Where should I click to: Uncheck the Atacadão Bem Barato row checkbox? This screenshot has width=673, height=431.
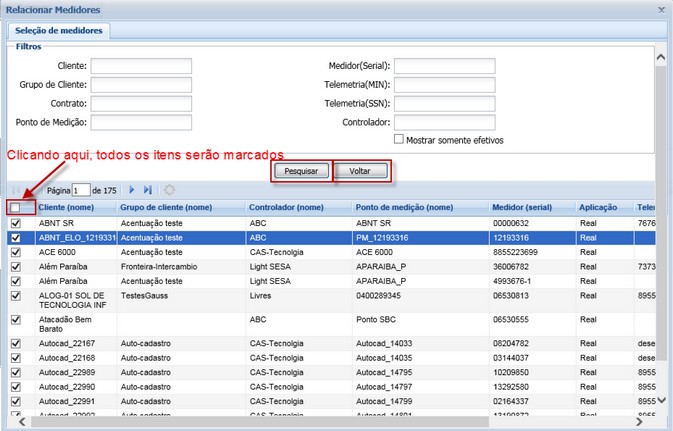[15, 322]
